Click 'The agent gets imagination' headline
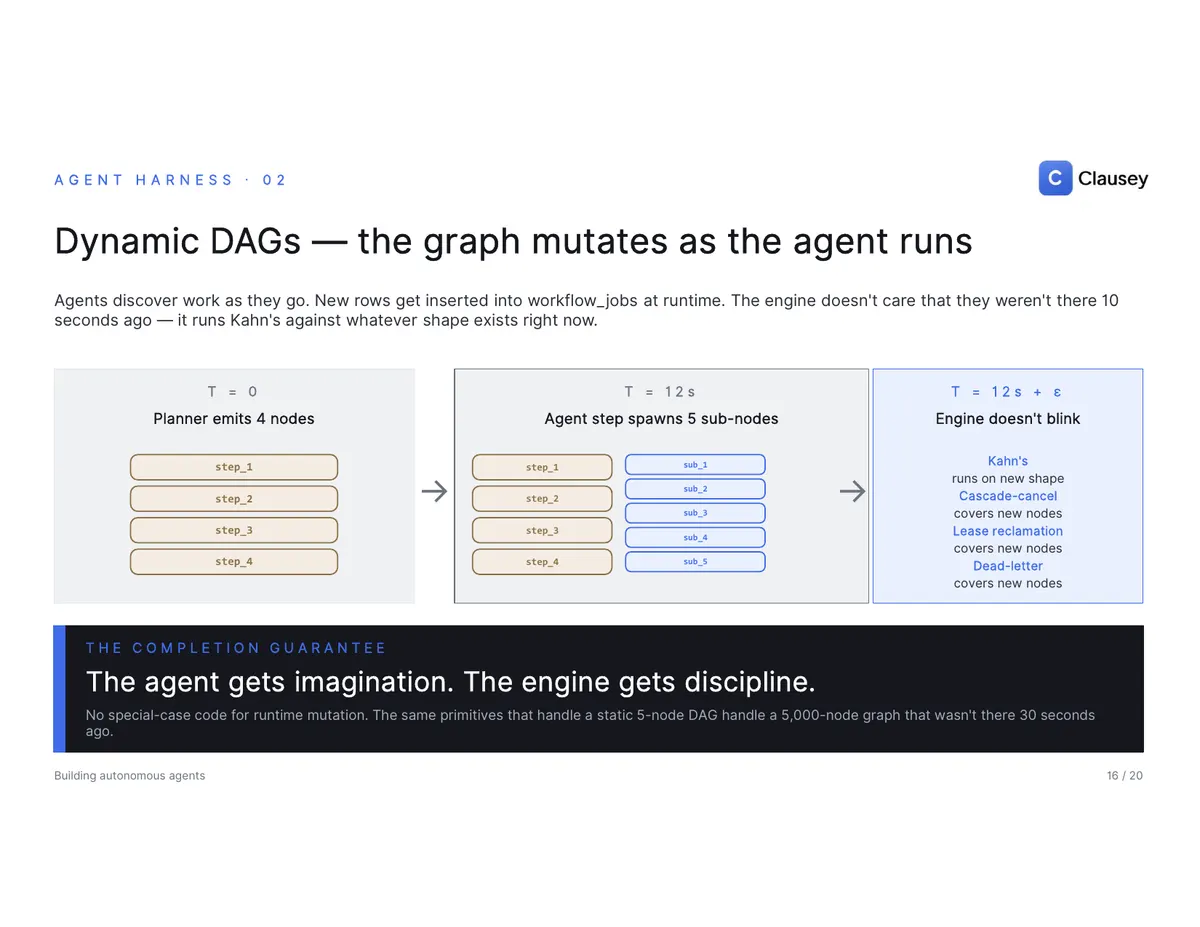Image resolution: width=1200 pixels, height=927 pixels. pyautogui.click(x=451, y=683)
